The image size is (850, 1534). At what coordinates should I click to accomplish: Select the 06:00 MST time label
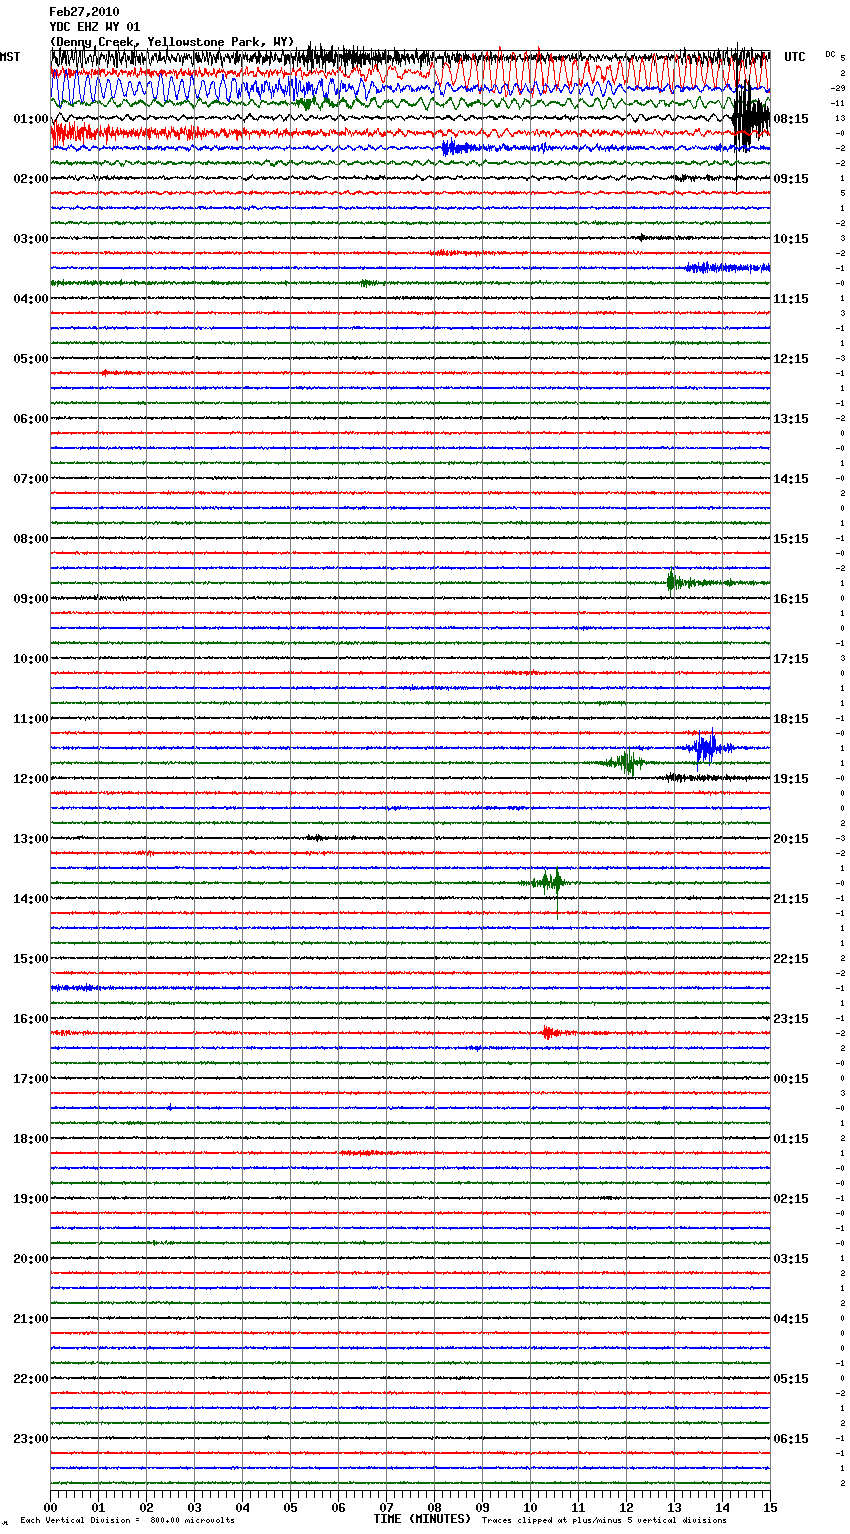tap(31, 419)
